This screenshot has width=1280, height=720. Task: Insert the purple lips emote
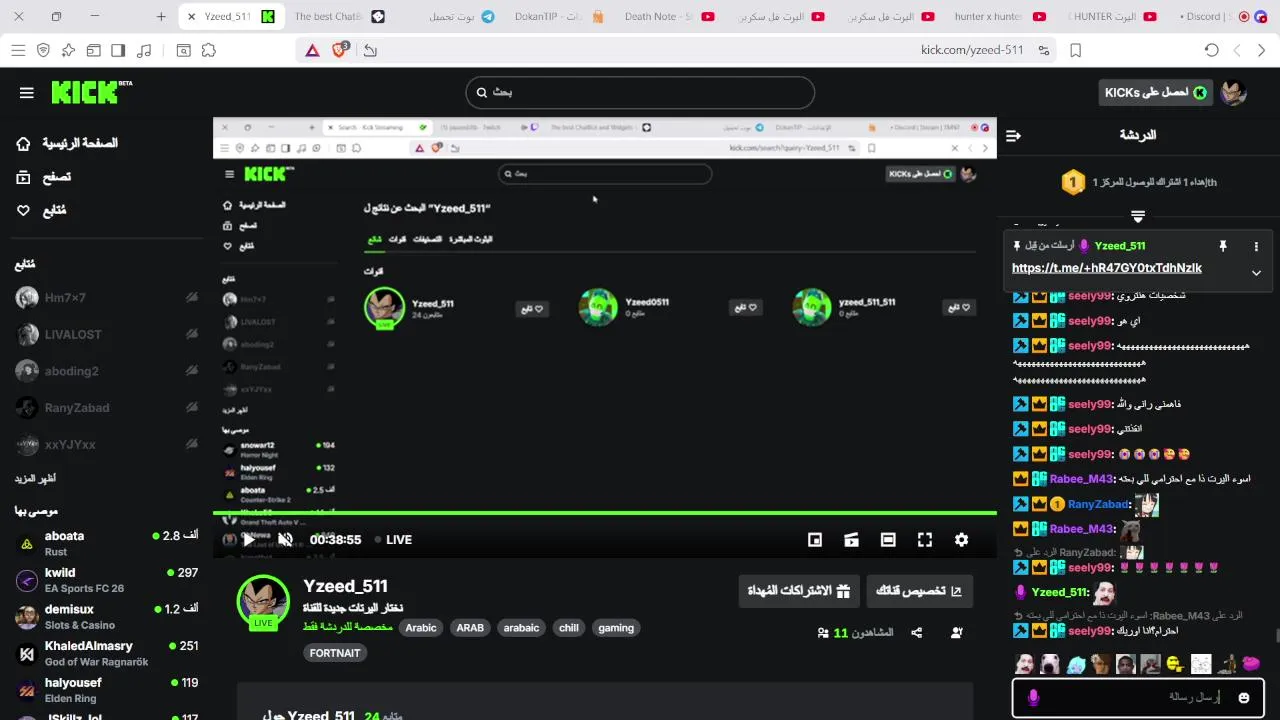[x=1251, y=664]
